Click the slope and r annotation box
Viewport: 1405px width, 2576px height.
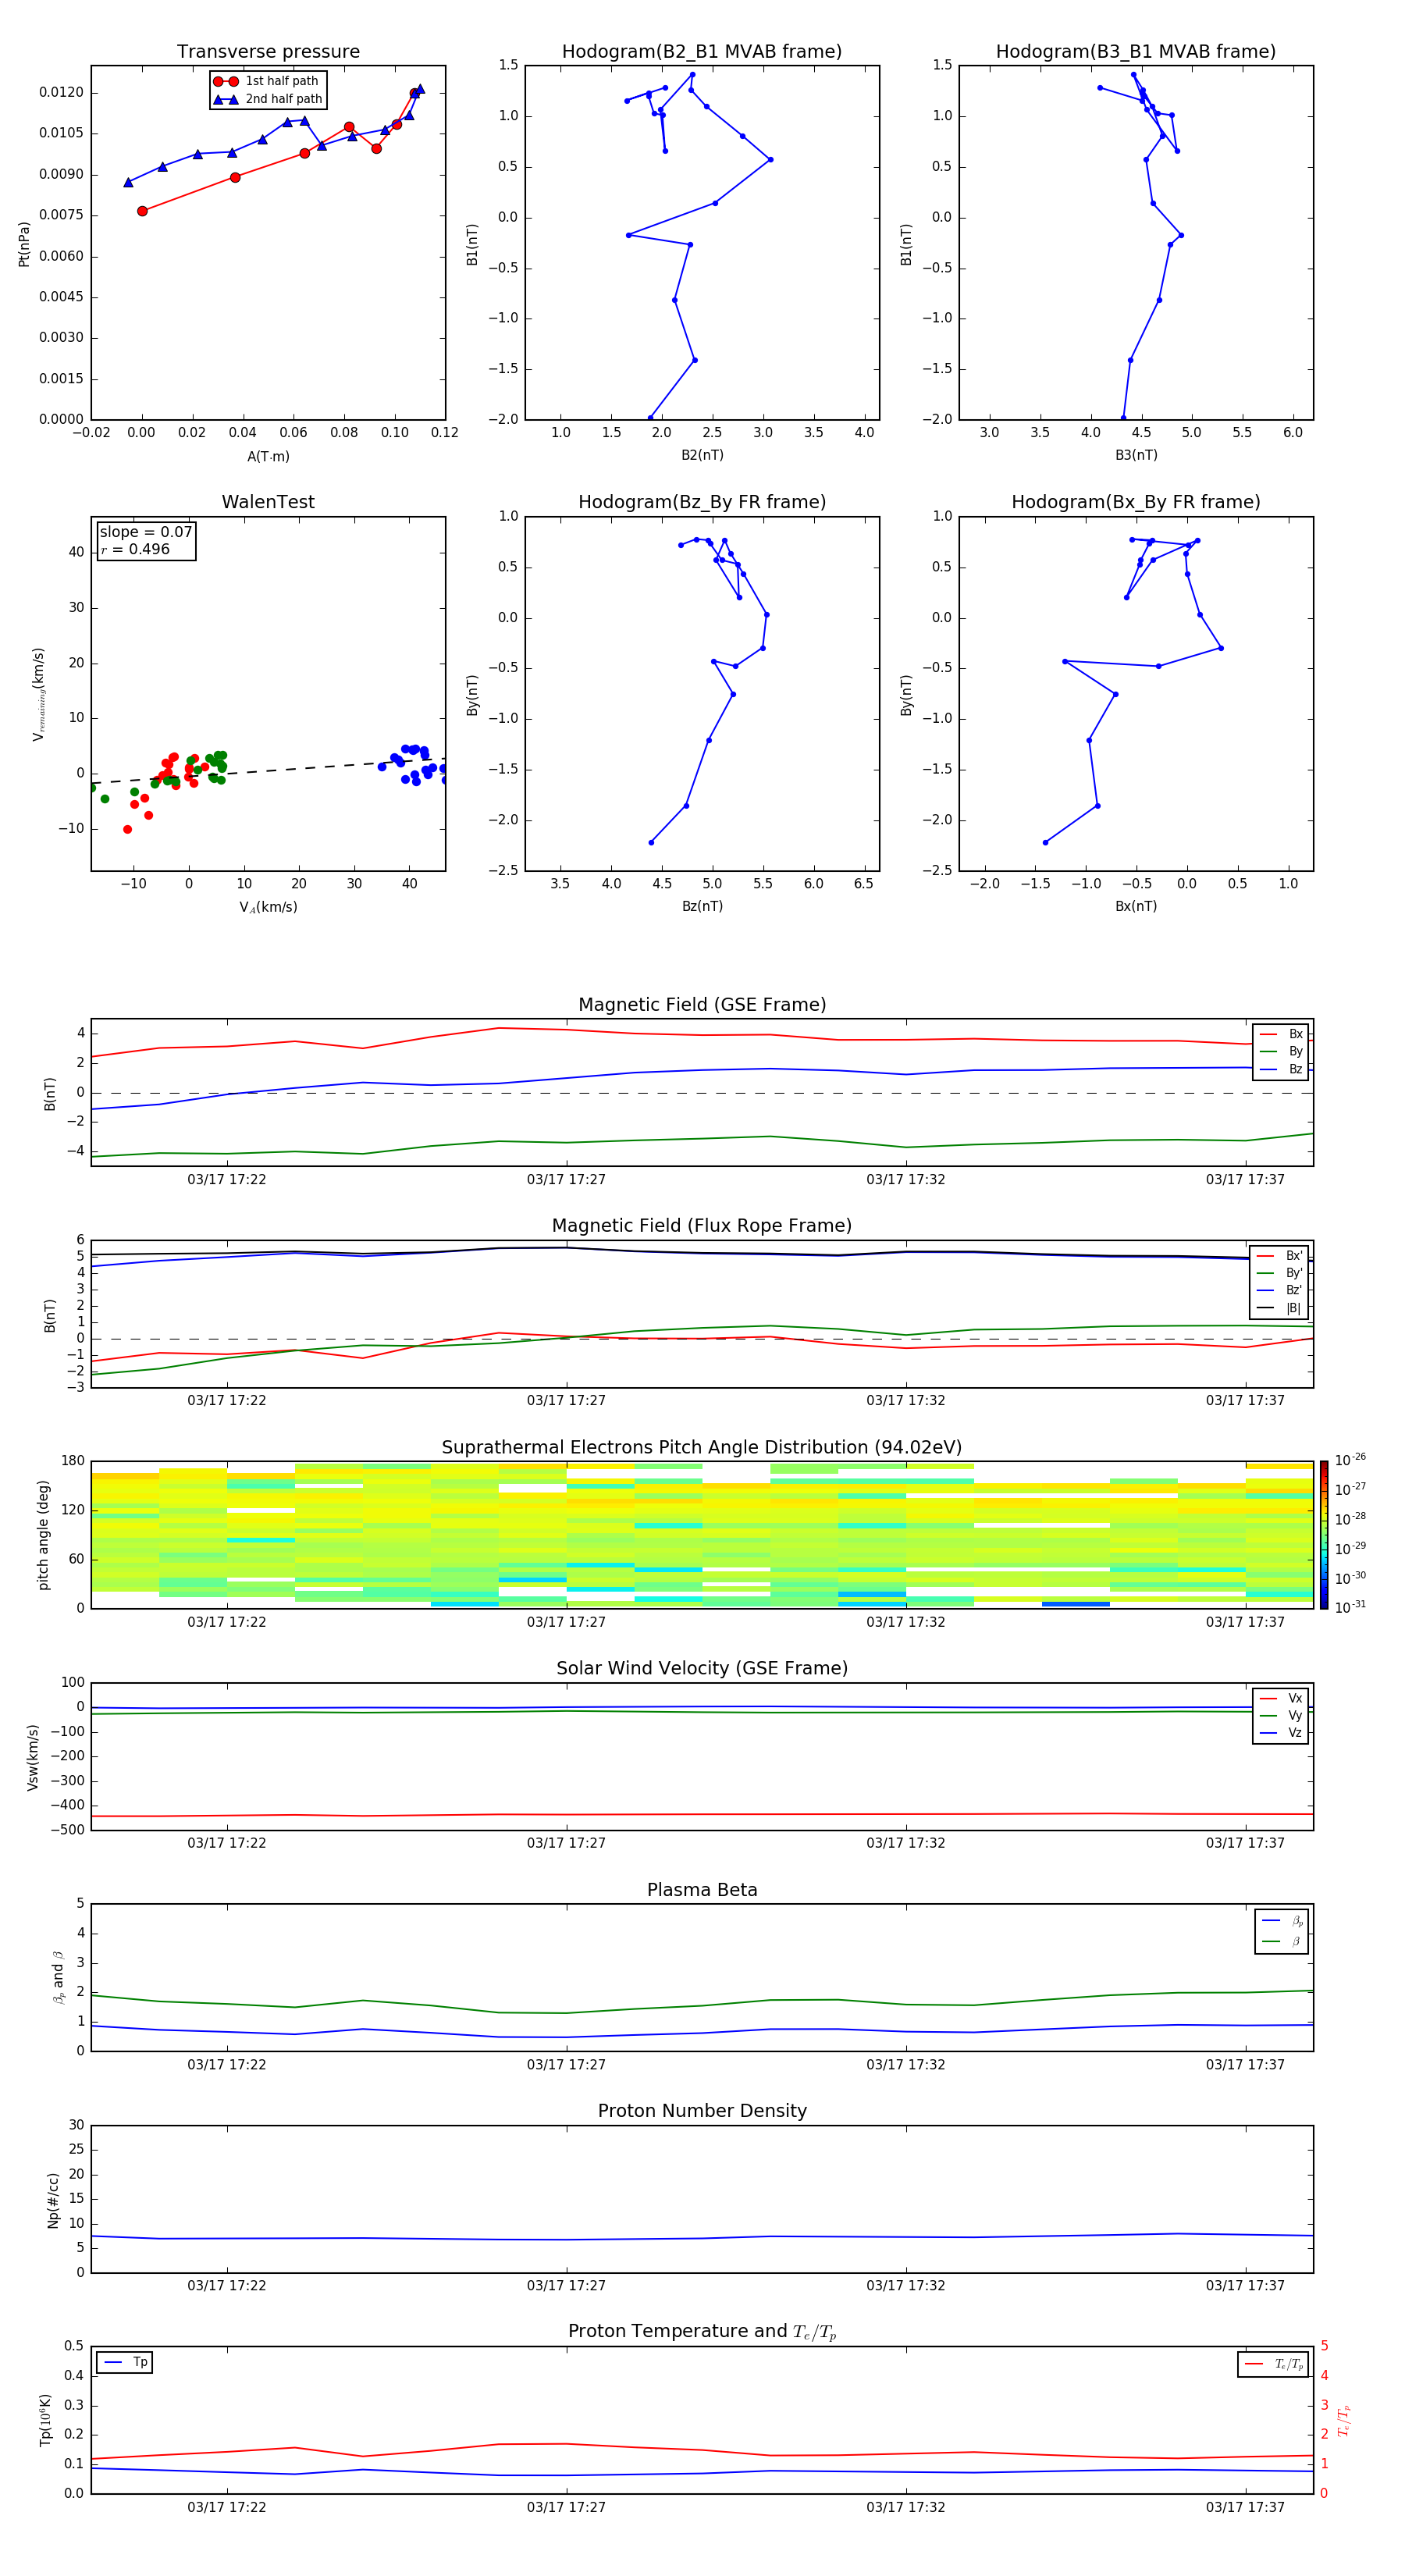tap(146, 540)
